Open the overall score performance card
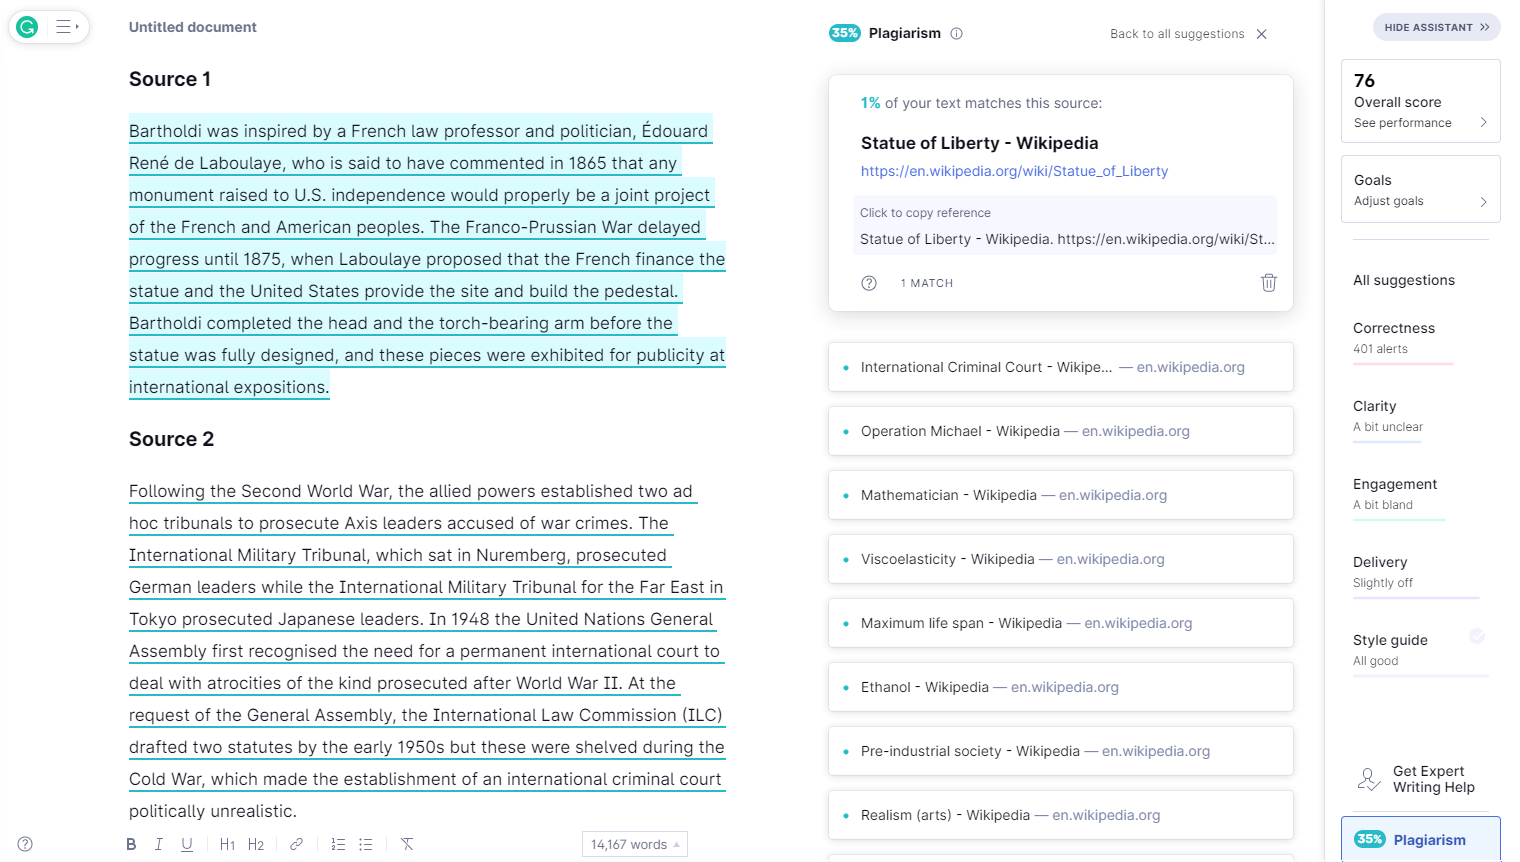1520x862 pixels. 1420,101
